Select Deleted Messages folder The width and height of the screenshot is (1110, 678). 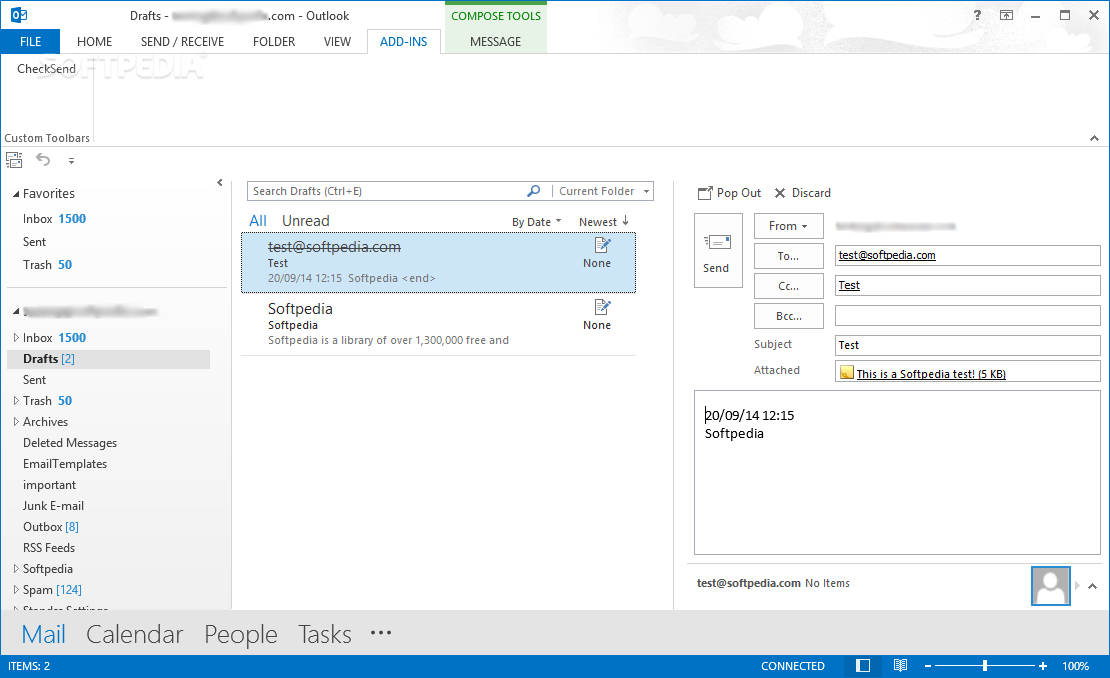(70, 443)
